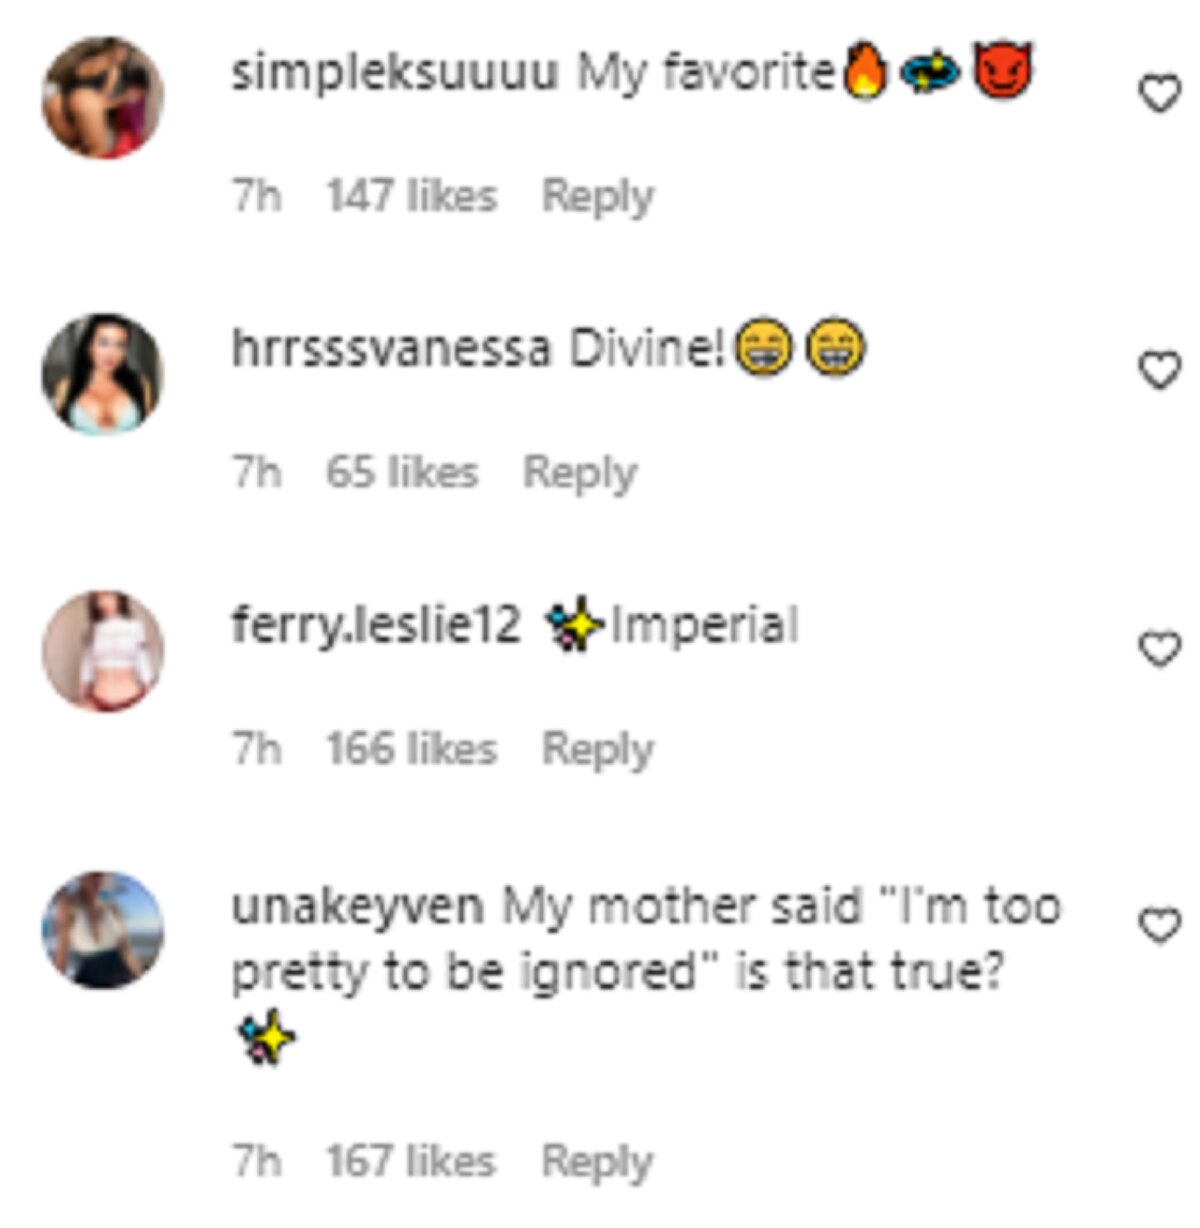
Task: Open hrrsssvanessa's profile avatar
Action: point(102,374)
